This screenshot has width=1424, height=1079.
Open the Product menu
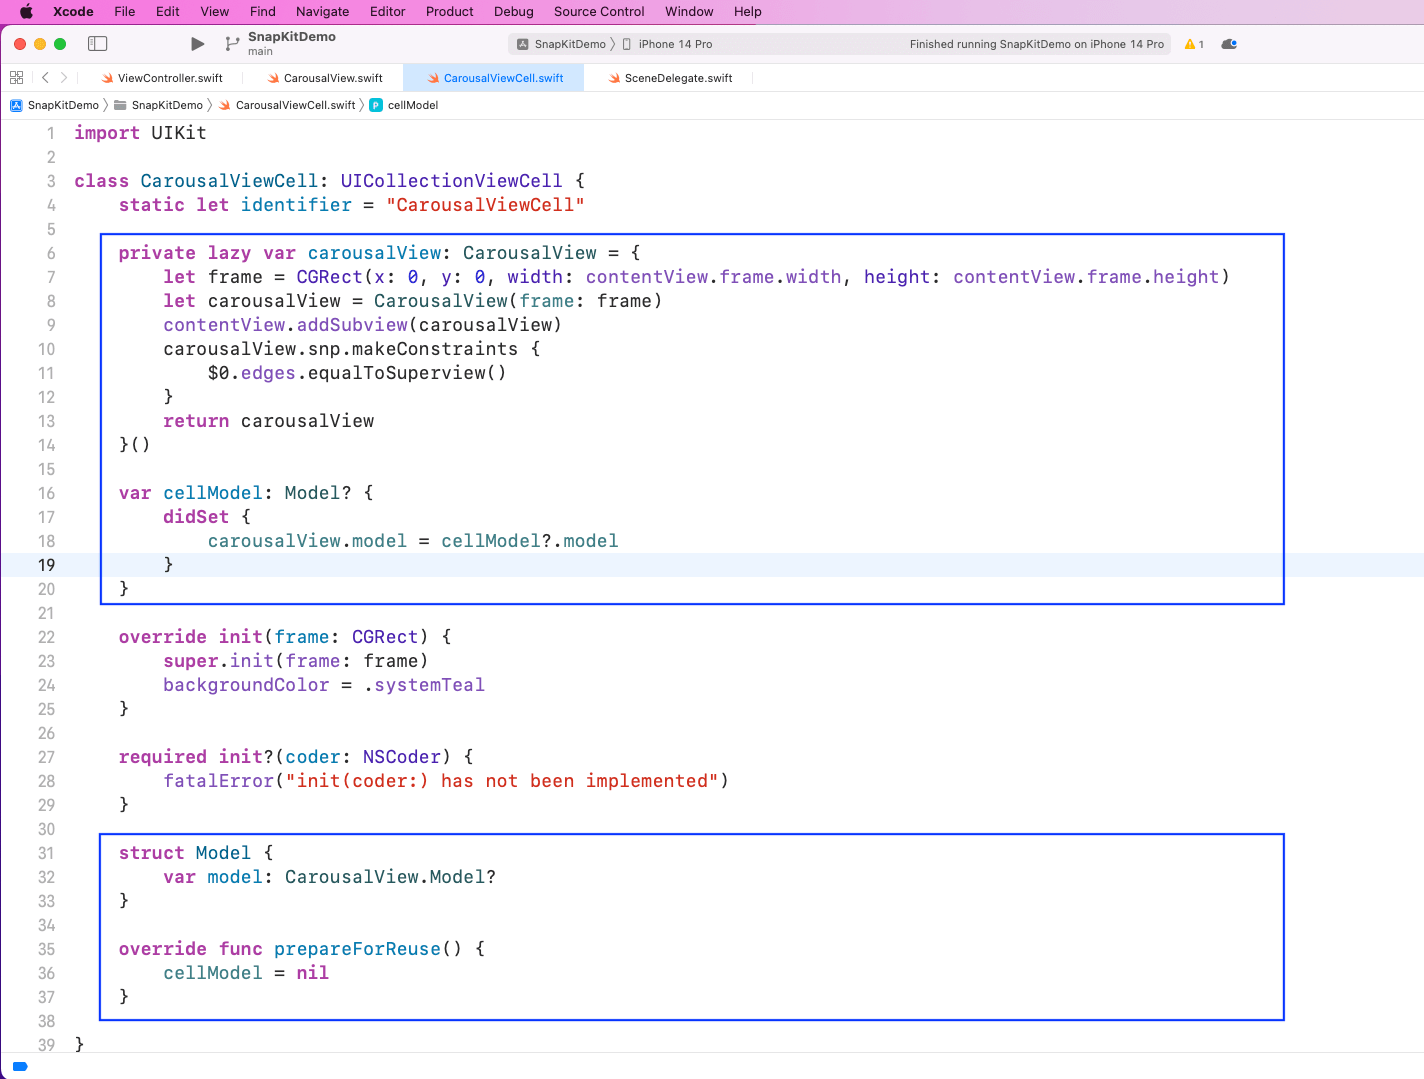tap(449, 12)
